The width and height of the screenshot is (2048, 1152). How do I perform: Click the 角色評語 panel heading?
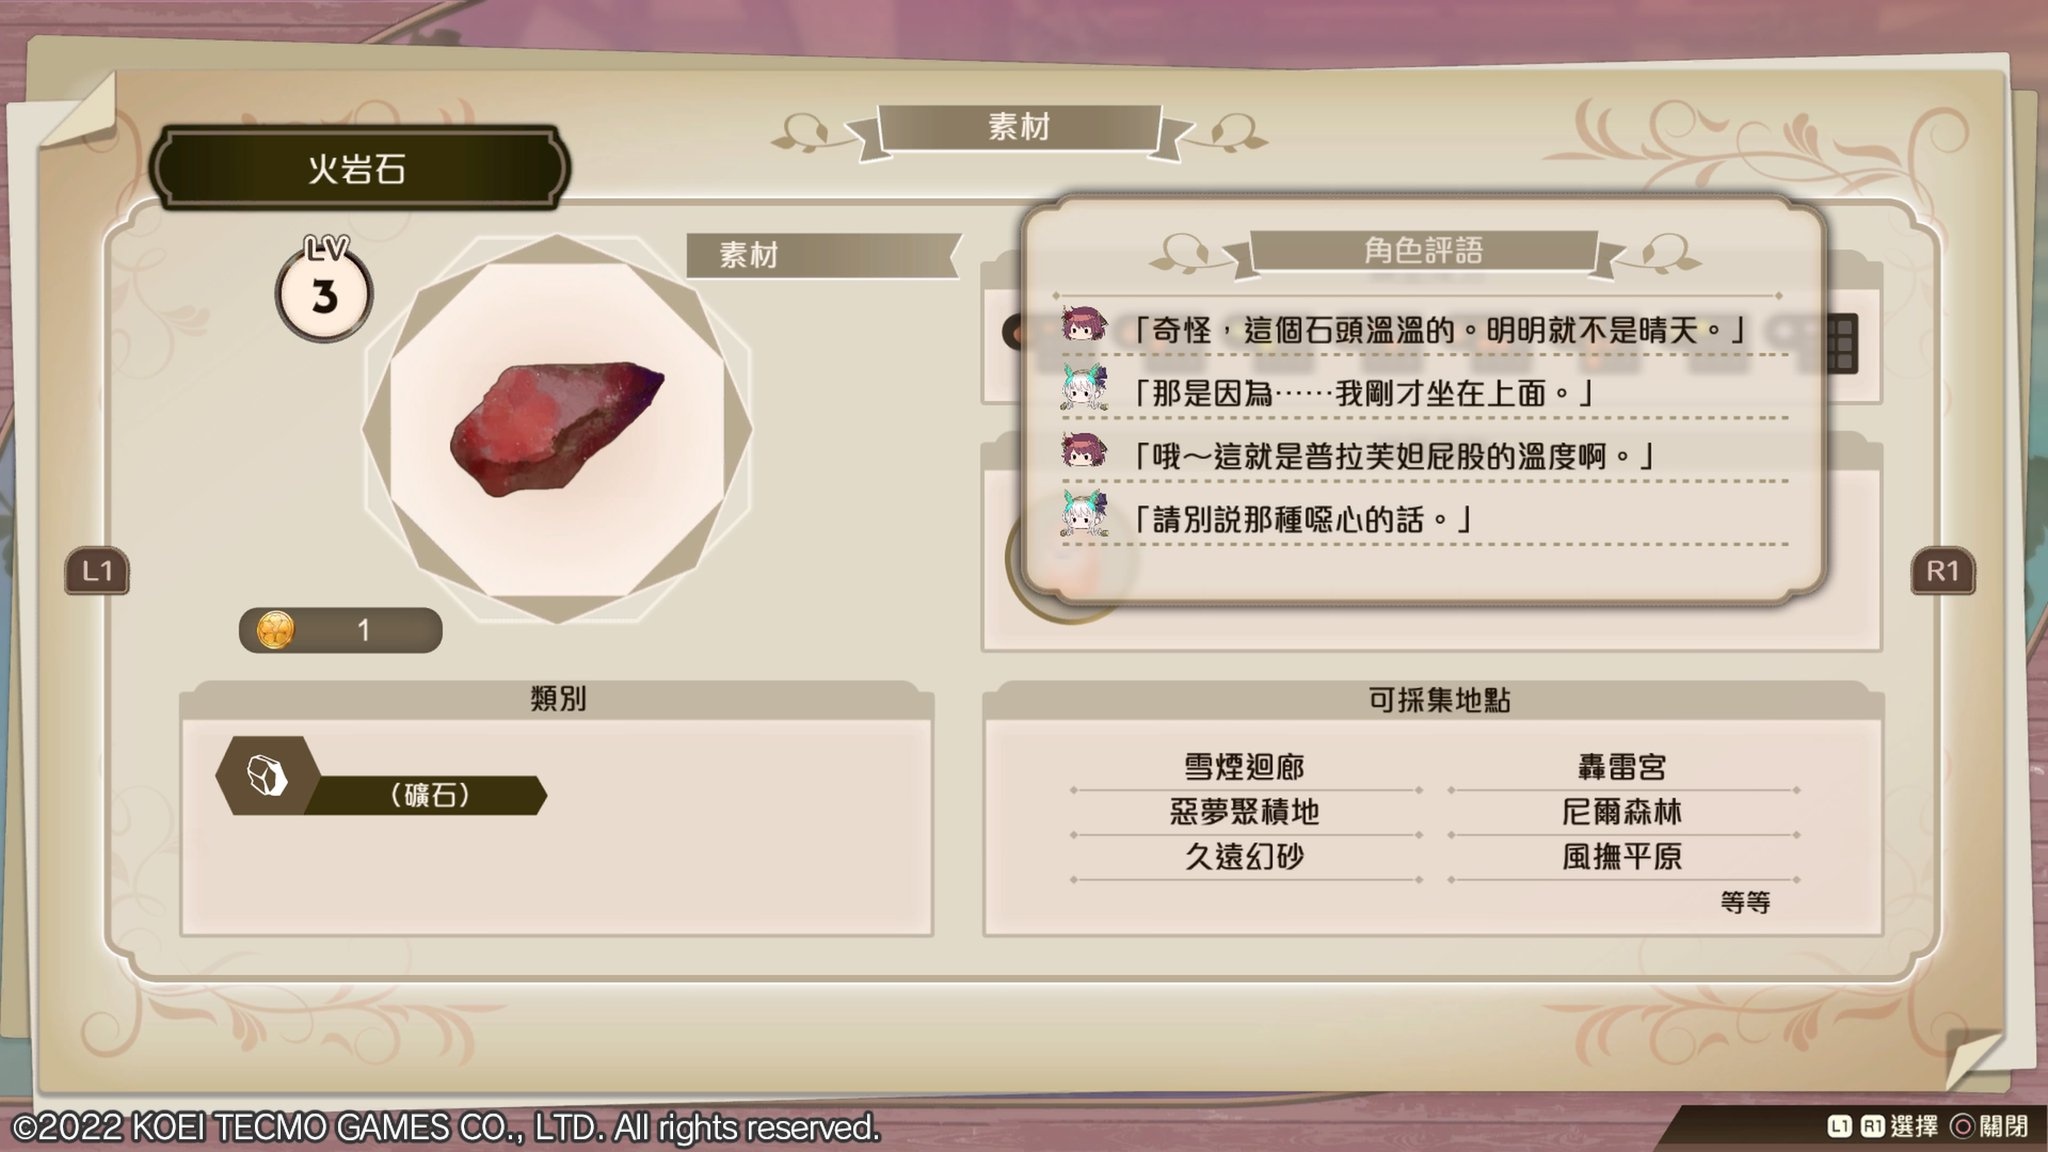tap(1424, 251)
